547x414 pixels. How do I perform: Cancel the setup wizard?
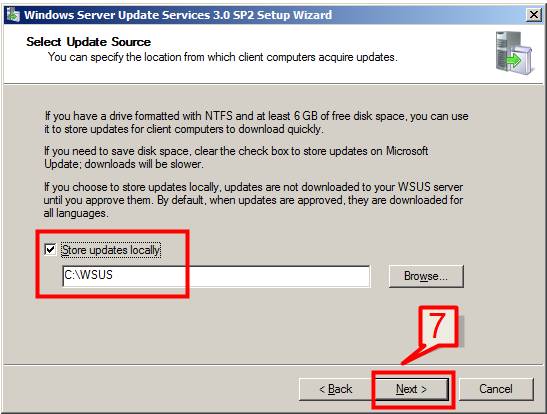(496, 389)
